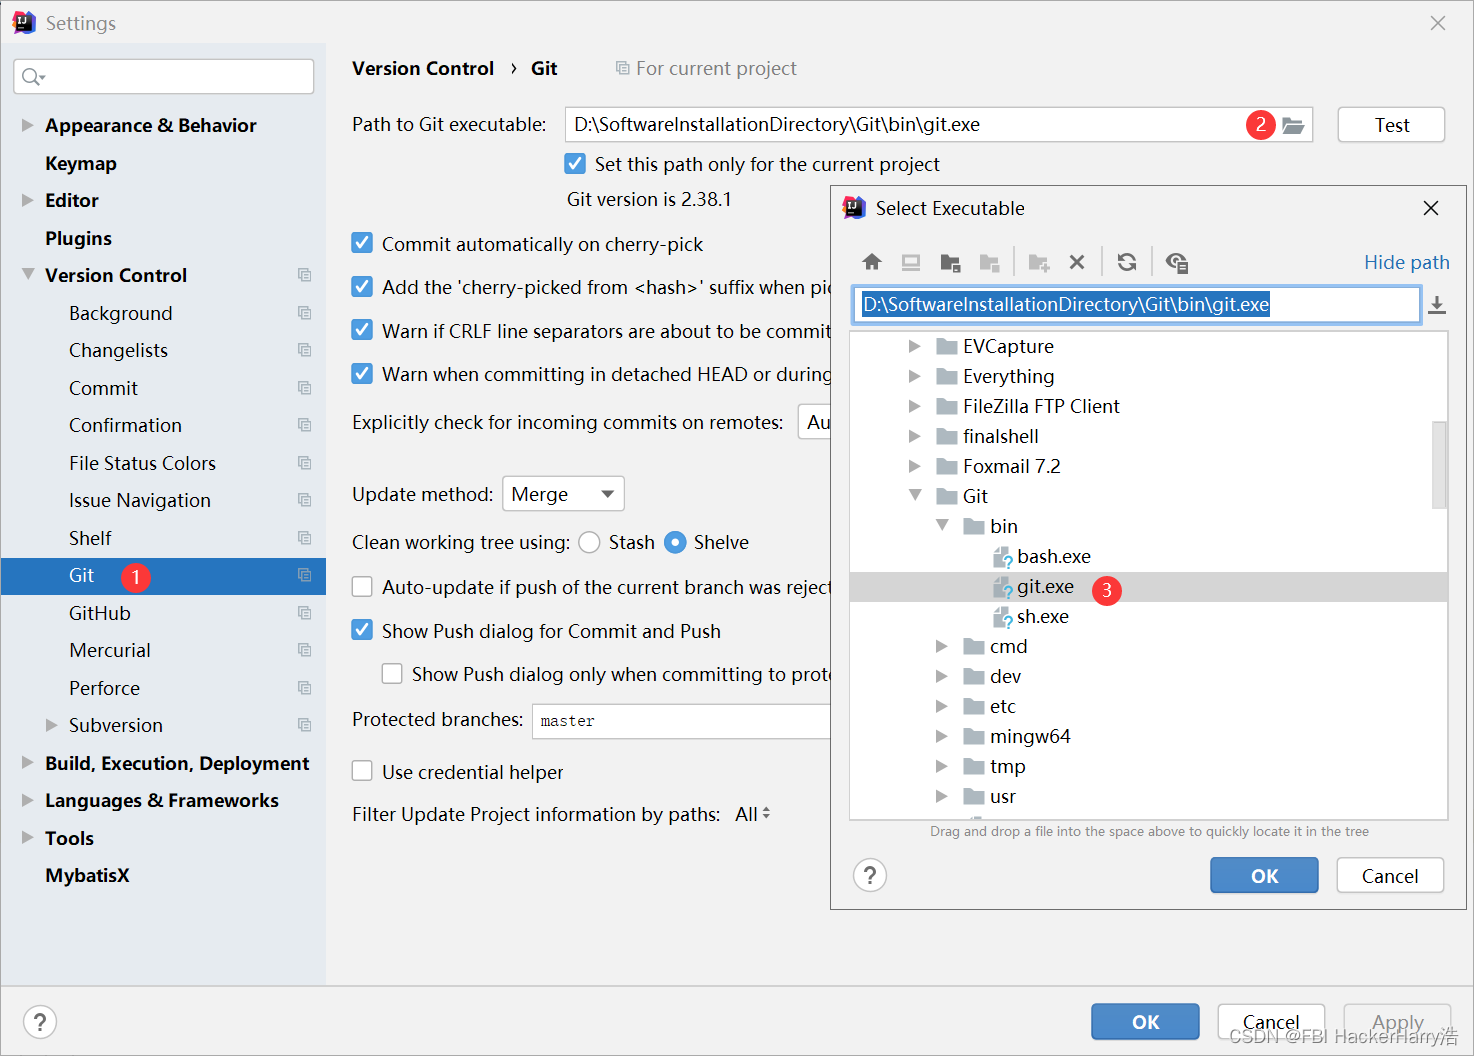Viewport: 1474px width, 1056px height.
Task: Click Cancel in Select Executable dialog
Action: click(1390, 875)
